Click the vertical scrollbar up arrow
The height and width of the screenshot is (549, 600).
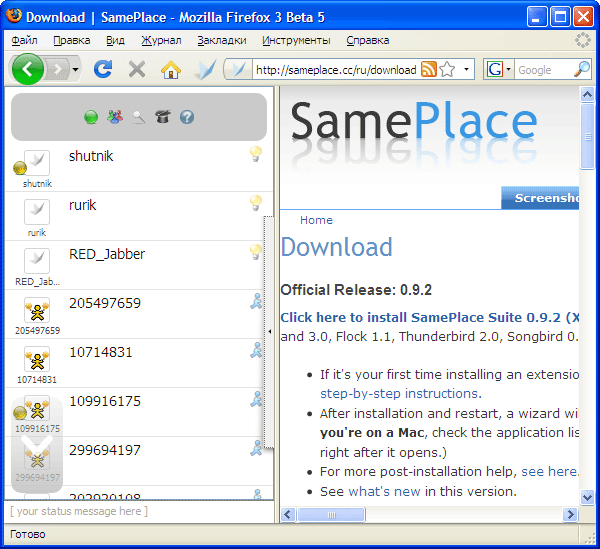(587, 94)
